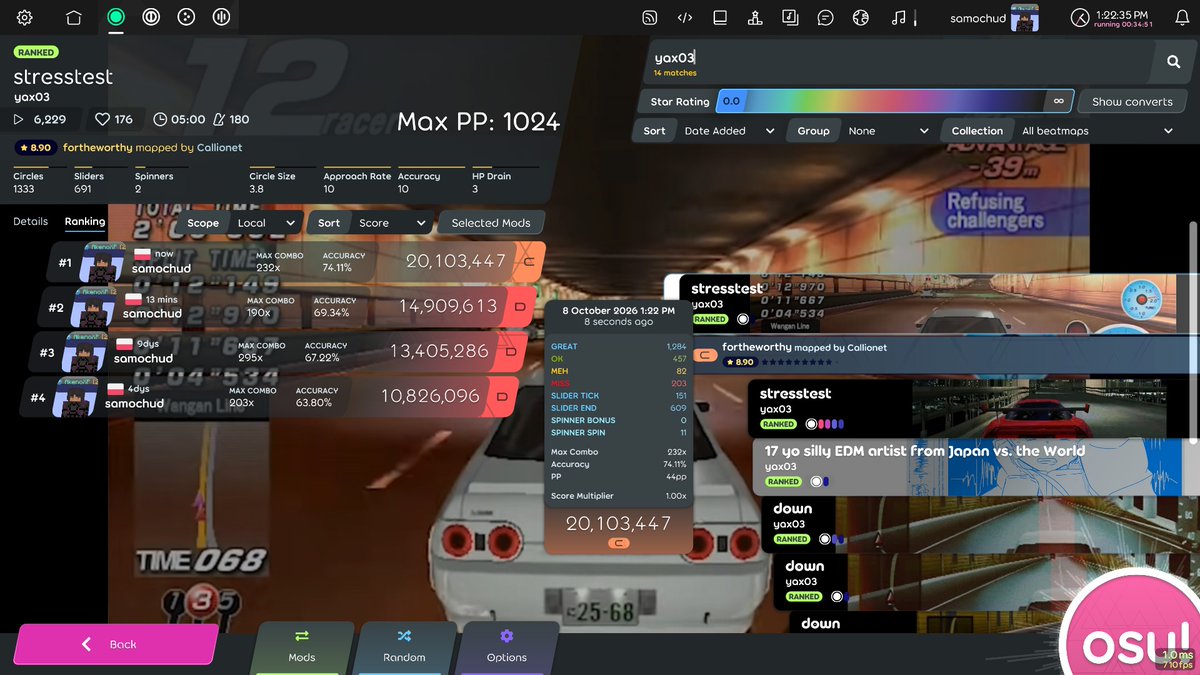Click the BPM metronome icon showing 180

click(219, 119)
